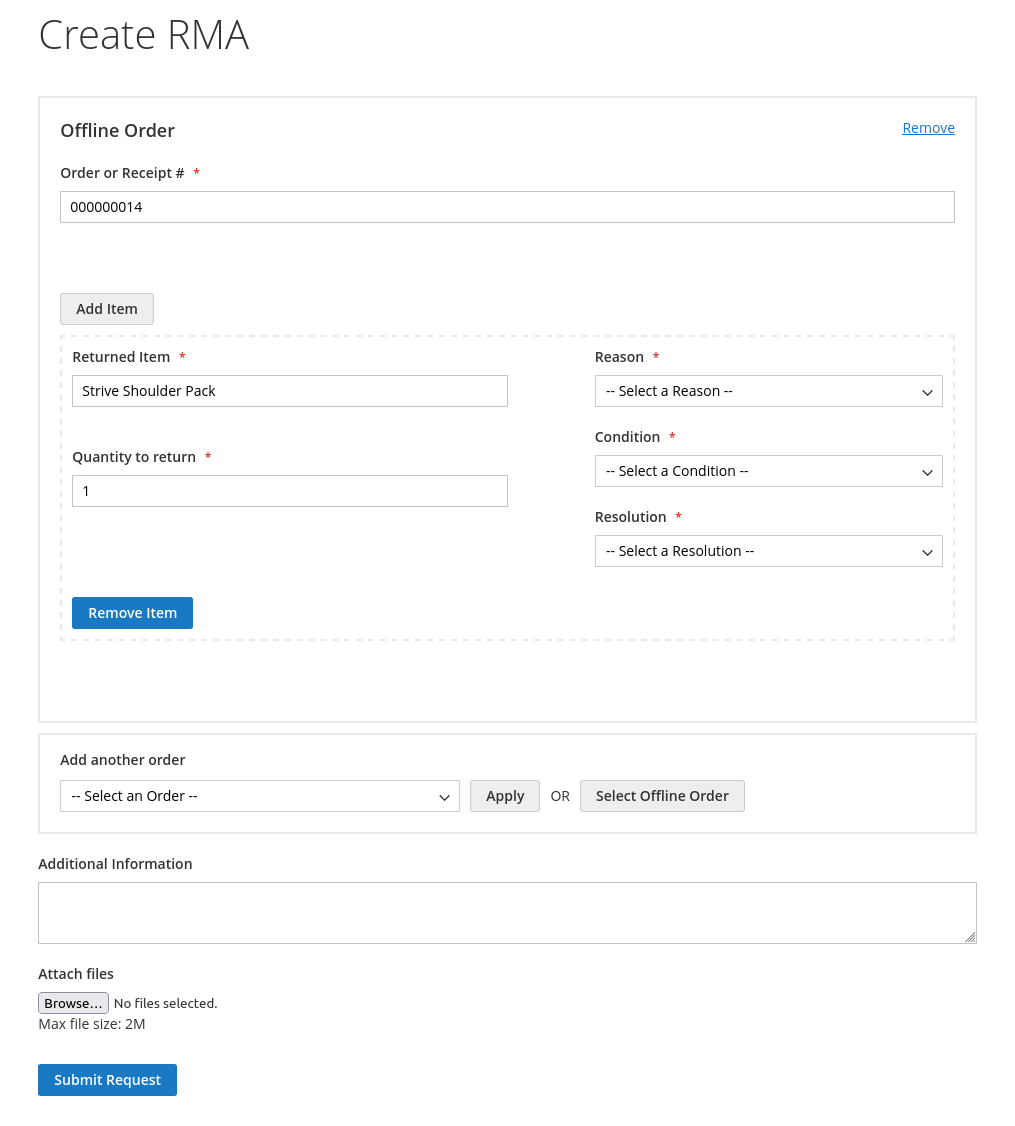Click the Quantity to return field
Image resolution: width=1015 pixels, height=1126 pixels.
(289, 490)
